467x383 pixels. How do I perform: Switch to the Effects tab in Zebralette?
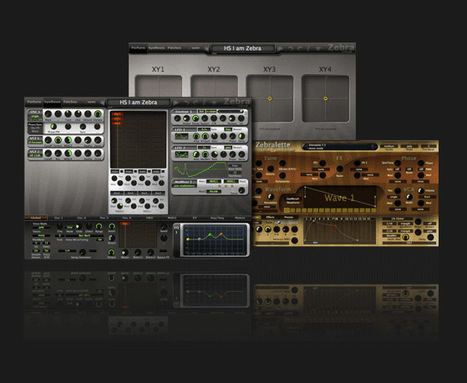270,217
